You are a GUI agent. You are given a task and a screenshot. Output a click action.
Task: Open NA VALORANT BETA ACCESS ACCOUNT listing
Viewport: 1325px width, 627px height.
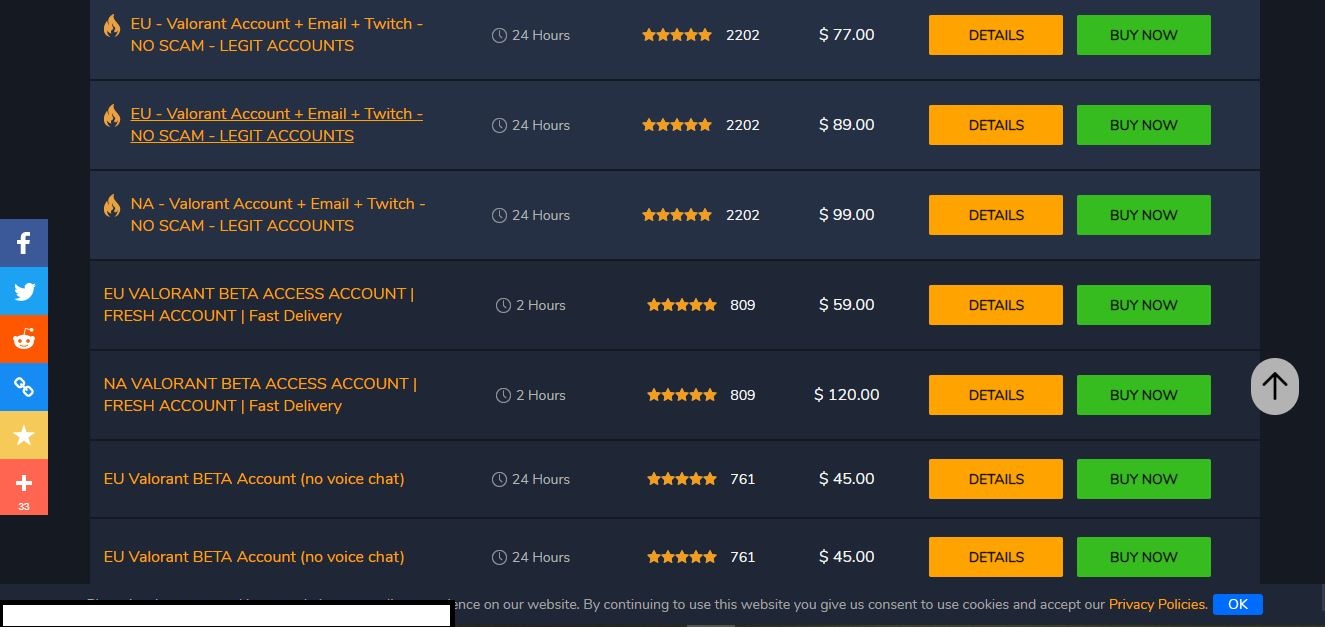click(260, 395)
